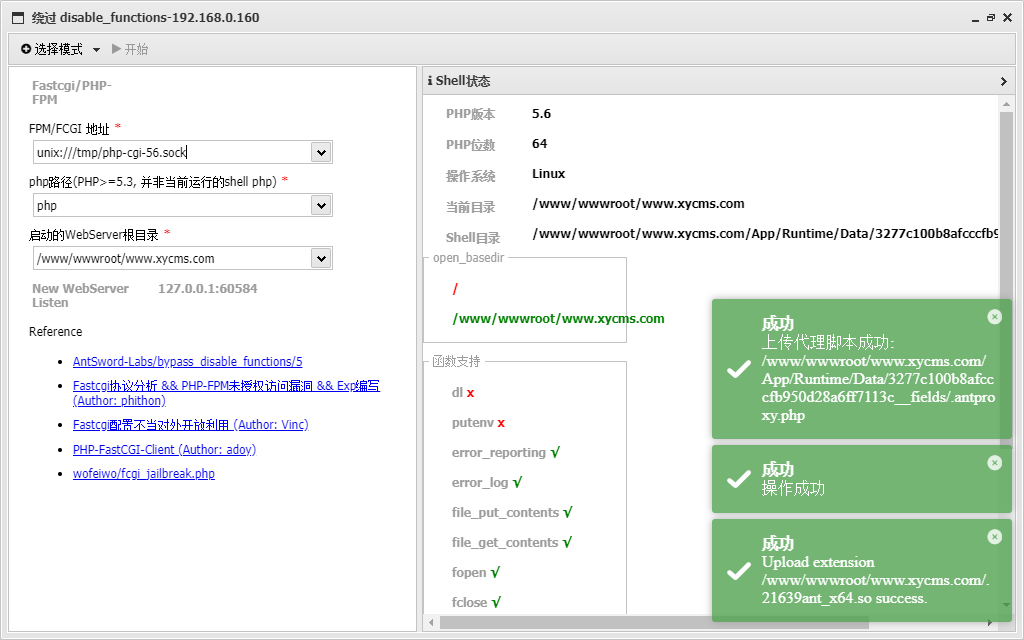Click the red x beside dl
The width and height of the screenshot is (1024, 640).
470,393
